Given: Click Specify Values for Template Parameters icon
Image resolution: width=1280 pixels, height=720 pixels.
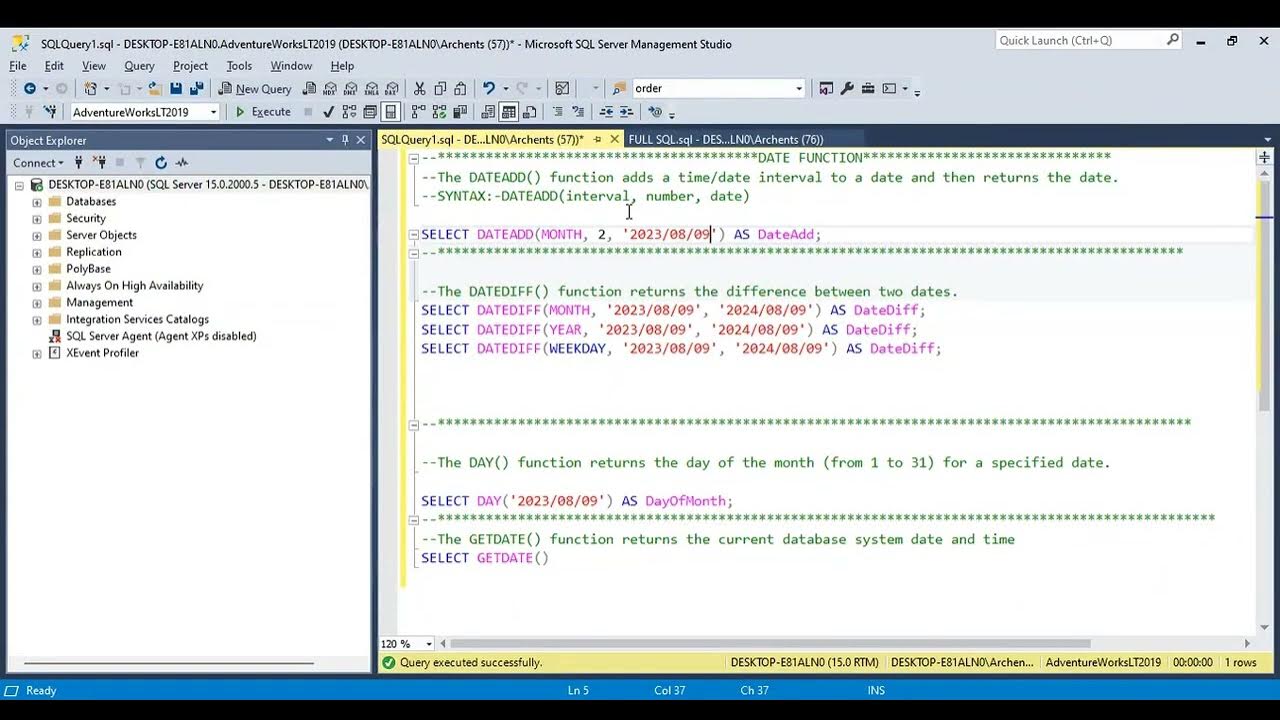Looking at the screenshot, I should [655, 112].
